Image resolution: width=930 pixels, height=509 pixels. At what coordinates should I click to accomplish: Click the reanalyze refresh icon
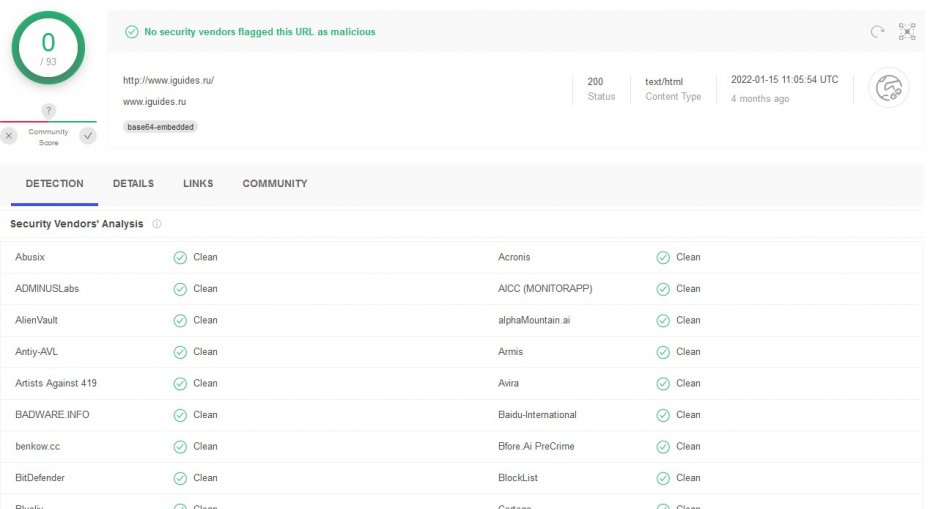point(877,32)
